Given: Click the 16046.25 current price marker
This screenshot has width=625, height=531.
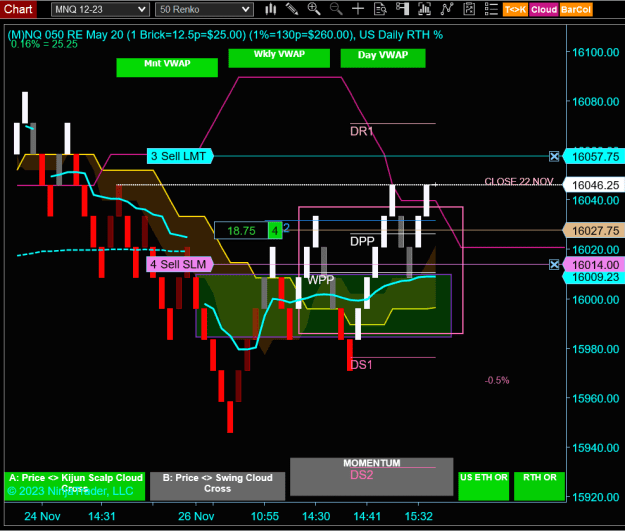Looking at the screenshot, I should click(x=594, y=185).
